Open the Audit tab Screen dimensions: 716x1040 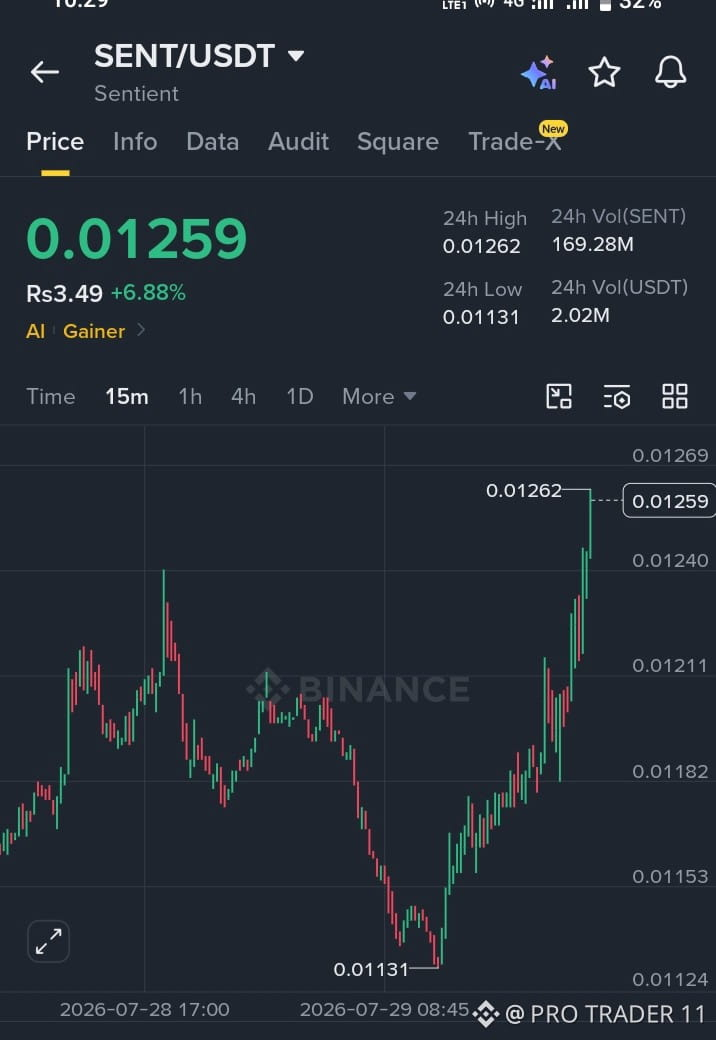pyautogui.click(x=298, y=141)
